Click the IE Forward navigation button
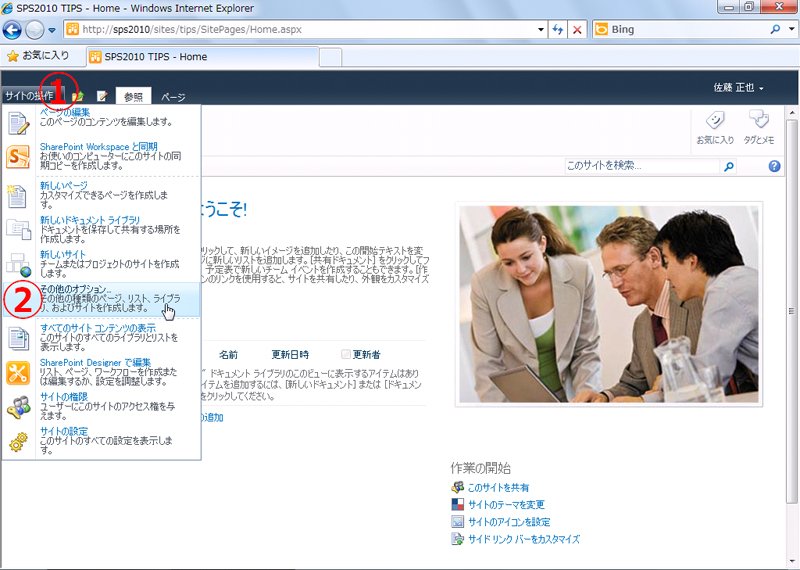This screenshot has height=570, width=800. (35, 30)
